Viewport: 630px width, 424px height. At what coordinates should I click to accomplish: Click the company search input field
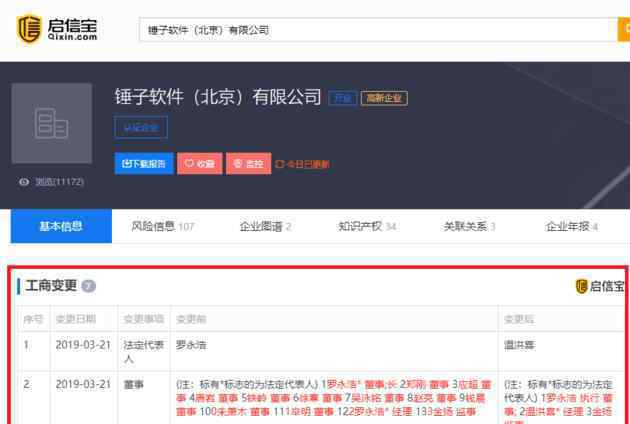click(378, 30)
